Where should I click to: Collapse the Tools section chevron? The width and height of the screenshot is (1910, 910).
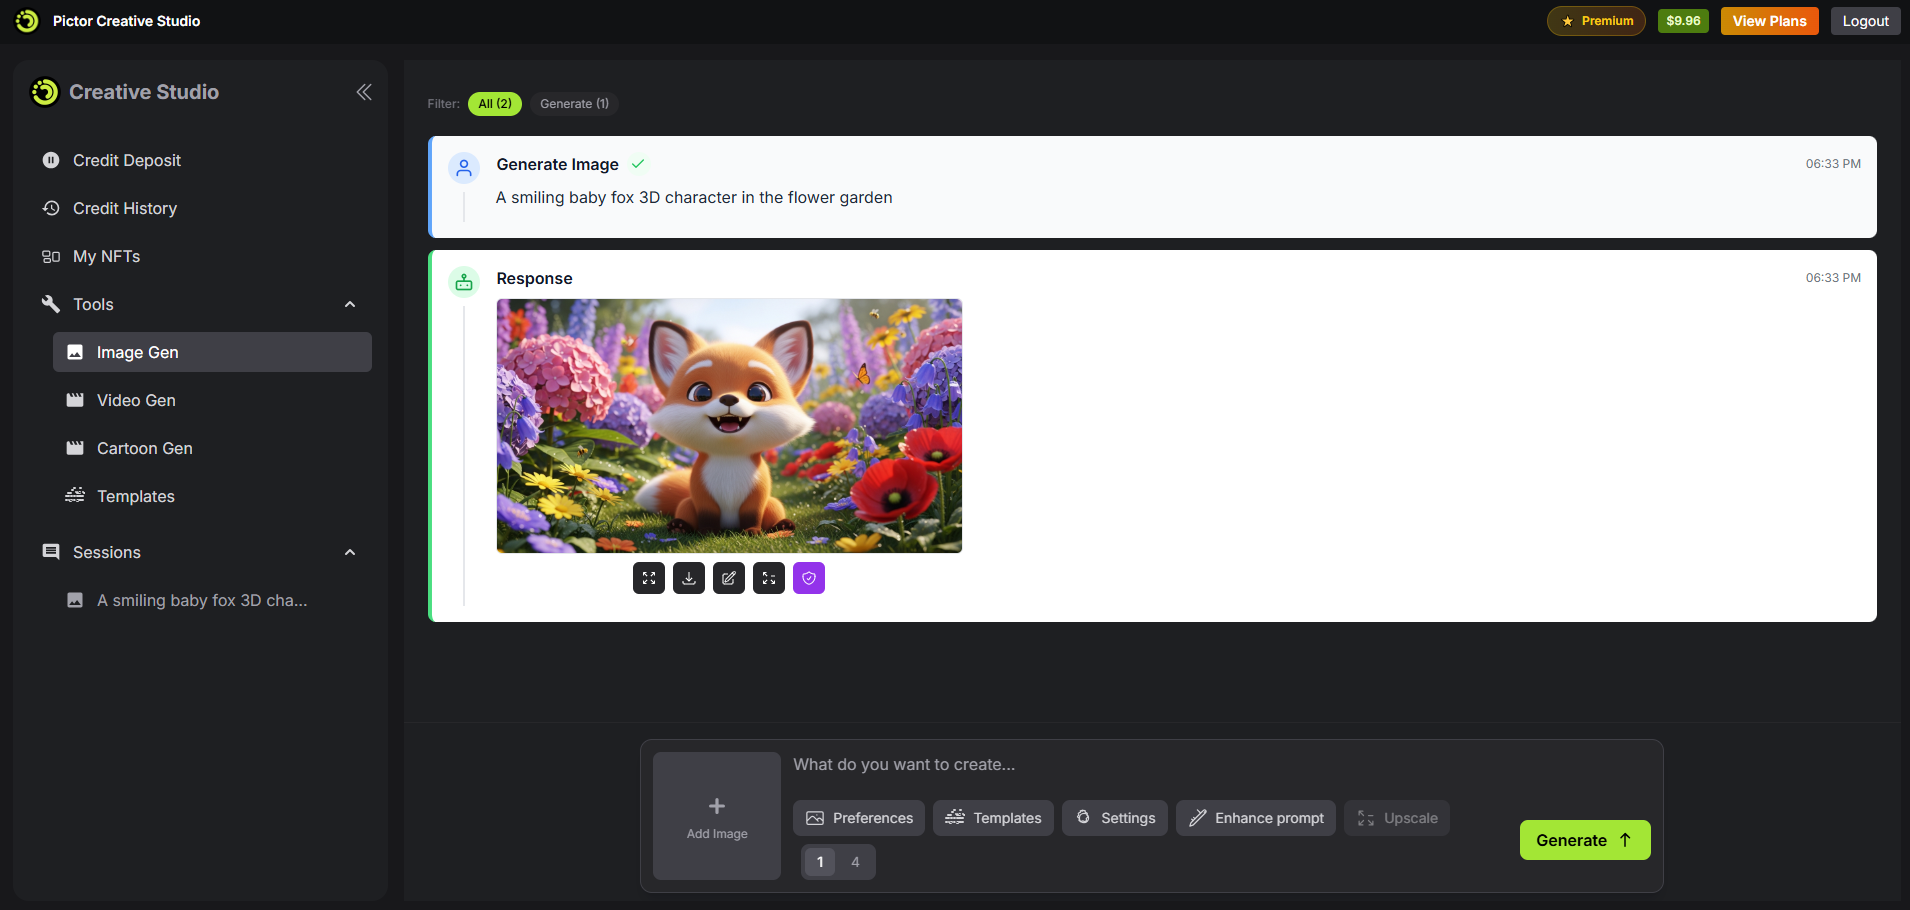coord(350,304)
